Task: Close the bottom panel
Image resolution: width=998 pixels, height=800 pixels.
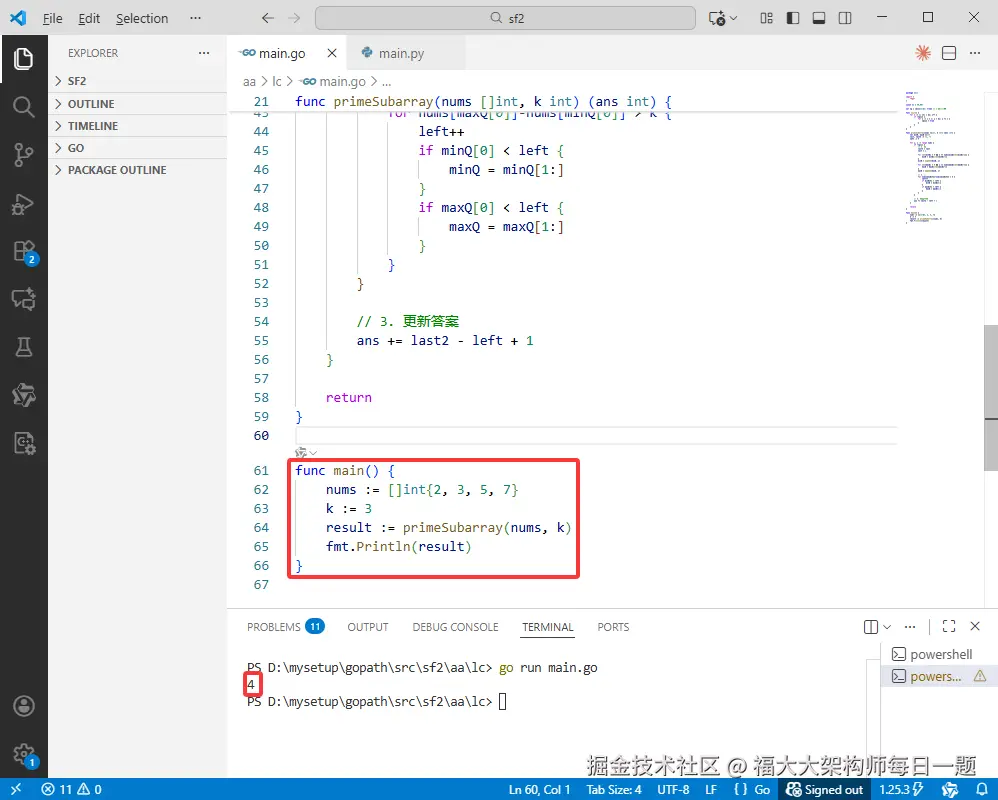Action: click(x=974, y=626)
